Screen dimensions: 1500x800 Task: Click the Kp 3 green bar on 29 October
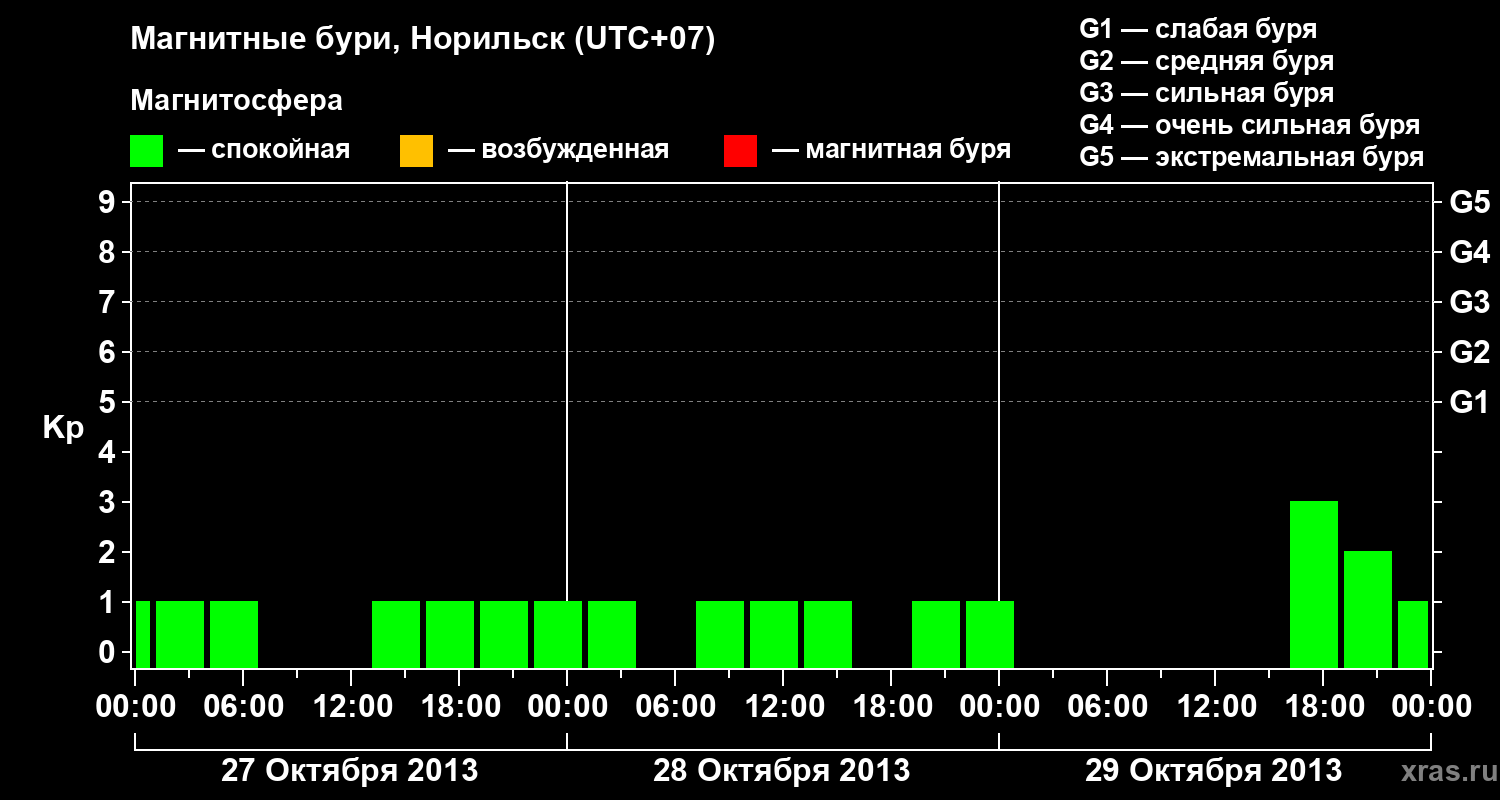pos(1314,584)
